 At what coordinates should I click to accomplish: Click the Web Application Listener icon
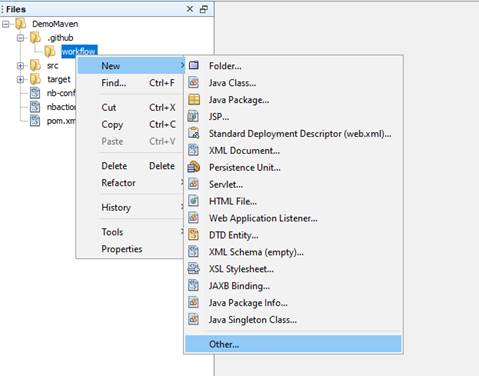coord(194,218)
